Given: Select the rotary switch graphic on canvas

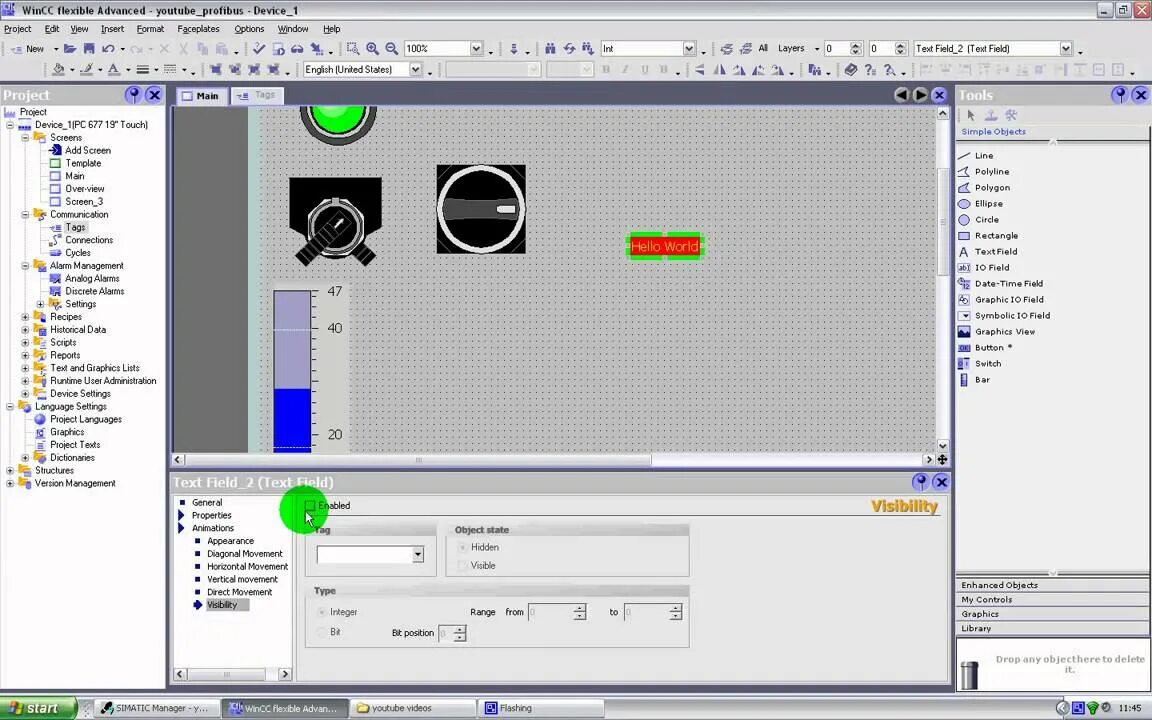Looking at the screenshot, I should click(481, 209).
